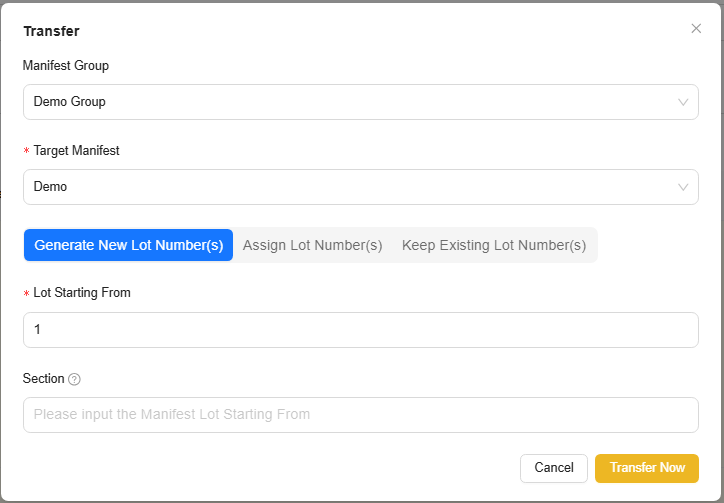Choose Keep Existing Lot Number(s) option

[494, 245]
